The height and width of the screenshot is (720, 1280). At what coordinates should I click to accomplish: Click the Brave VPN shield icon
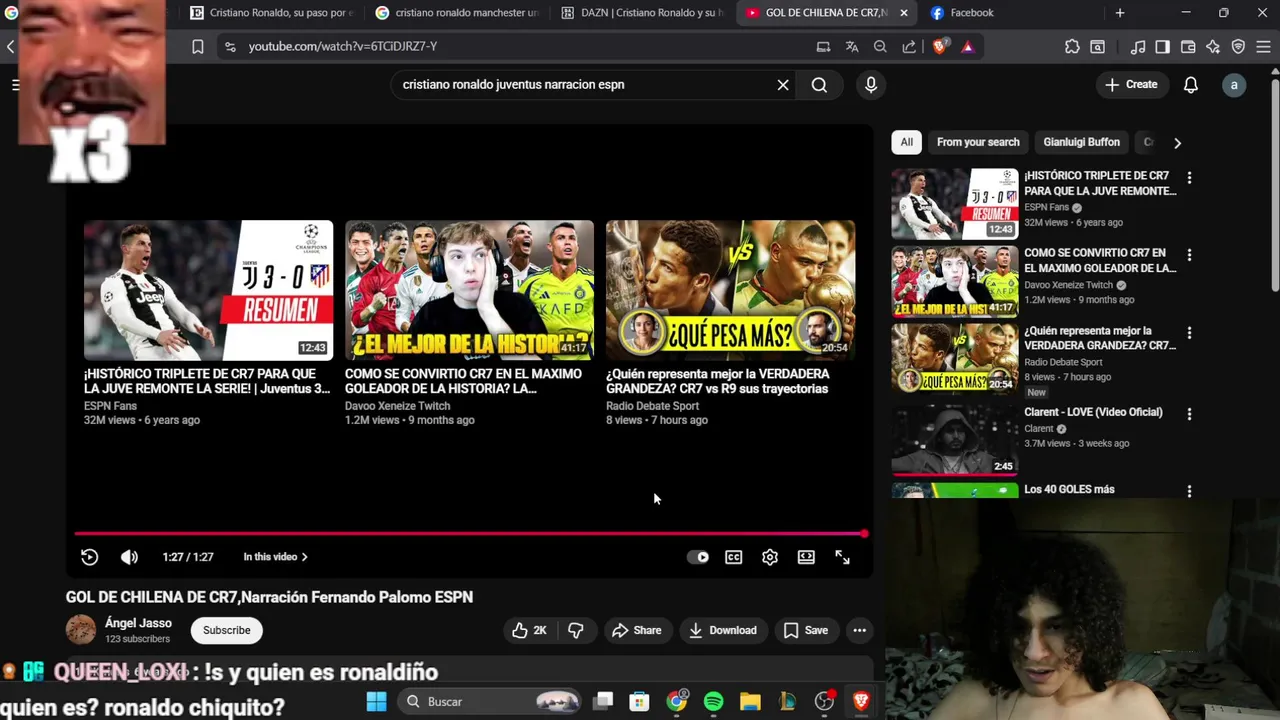coord(1238,46)
